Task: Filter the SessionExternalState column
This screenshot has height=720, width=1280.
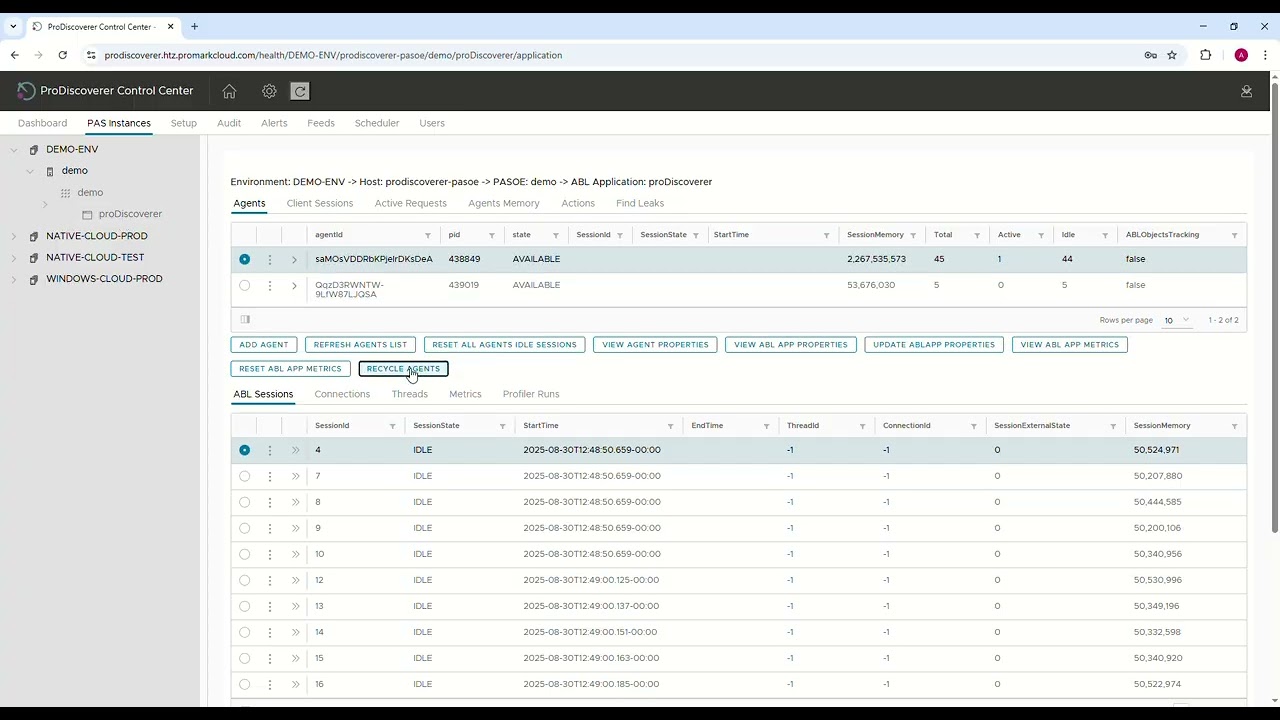Action: tap(1112, 426)
